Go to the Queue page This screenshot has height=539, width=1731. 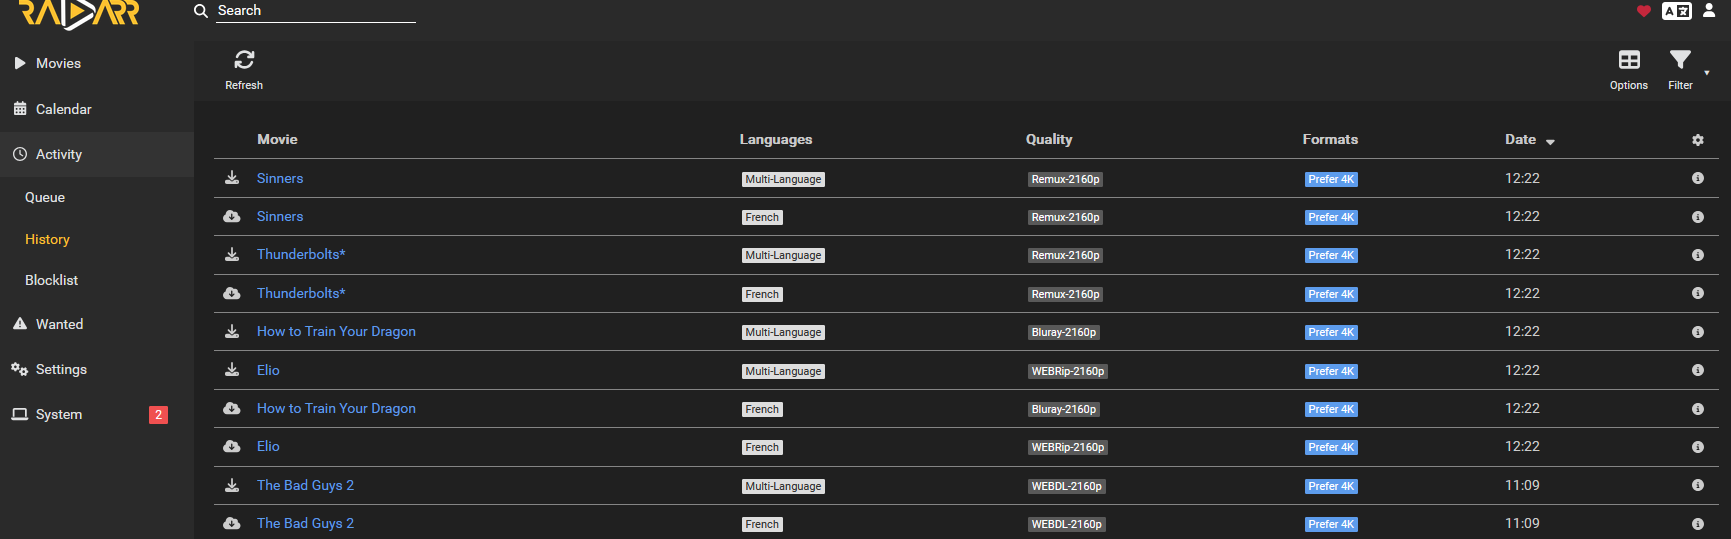coord(97,197)
